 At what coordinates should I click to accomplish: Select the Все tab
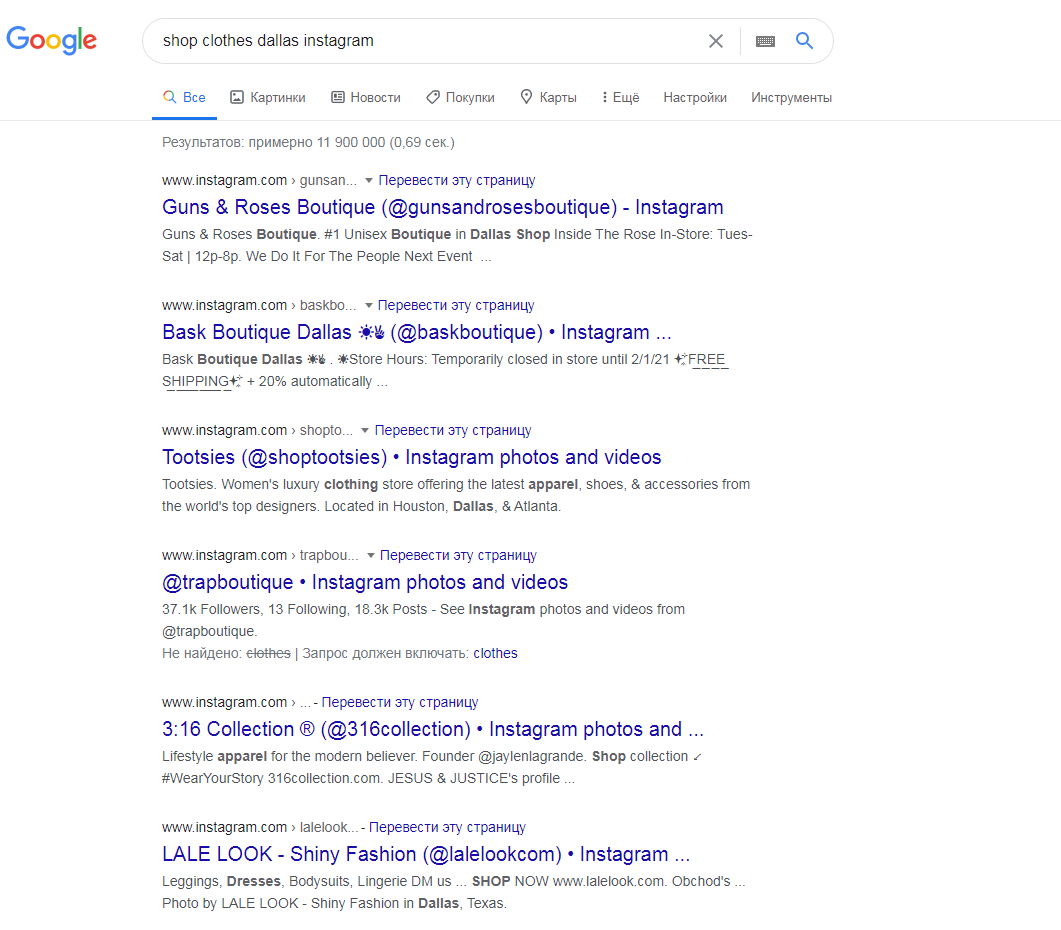click(x=184, y=97)
